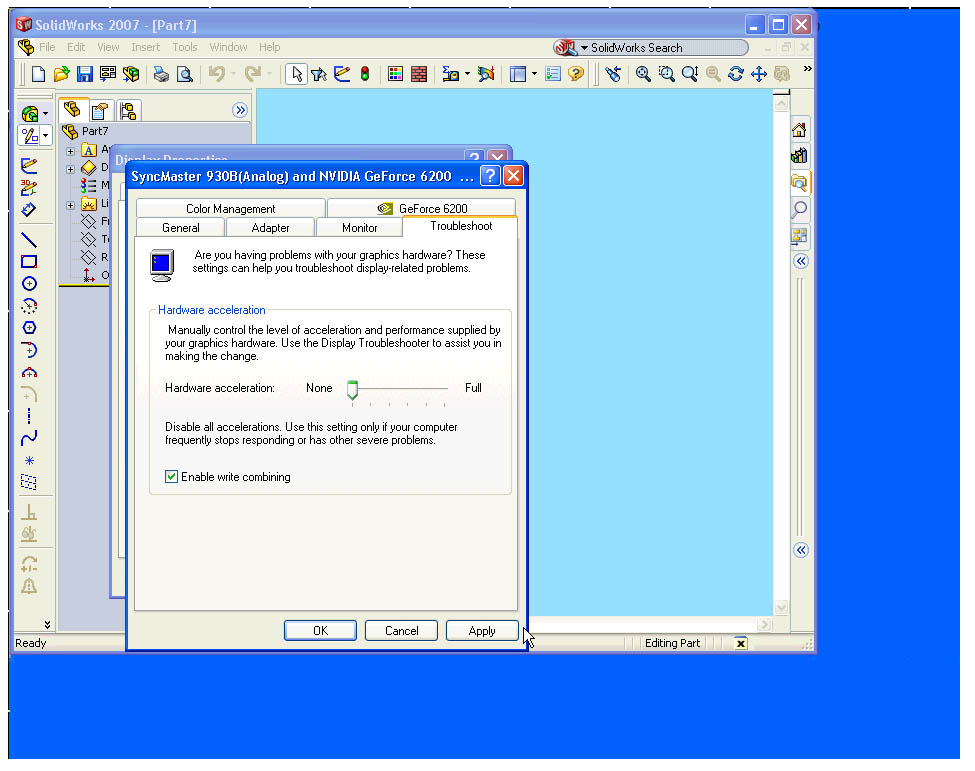Click the Sketch pencil icon in the left toolbar

[29, 165]
